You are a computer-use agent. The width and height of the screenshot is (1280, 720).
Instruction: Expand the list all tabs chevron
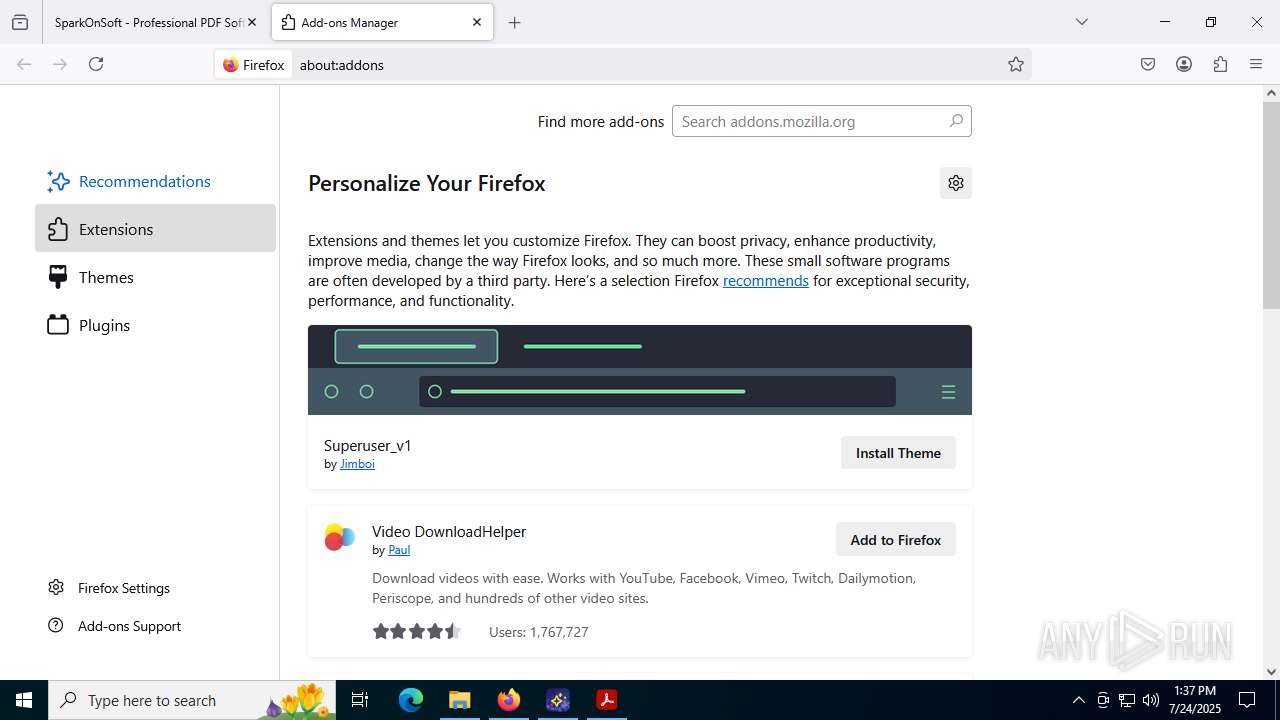coord(1081,22)
